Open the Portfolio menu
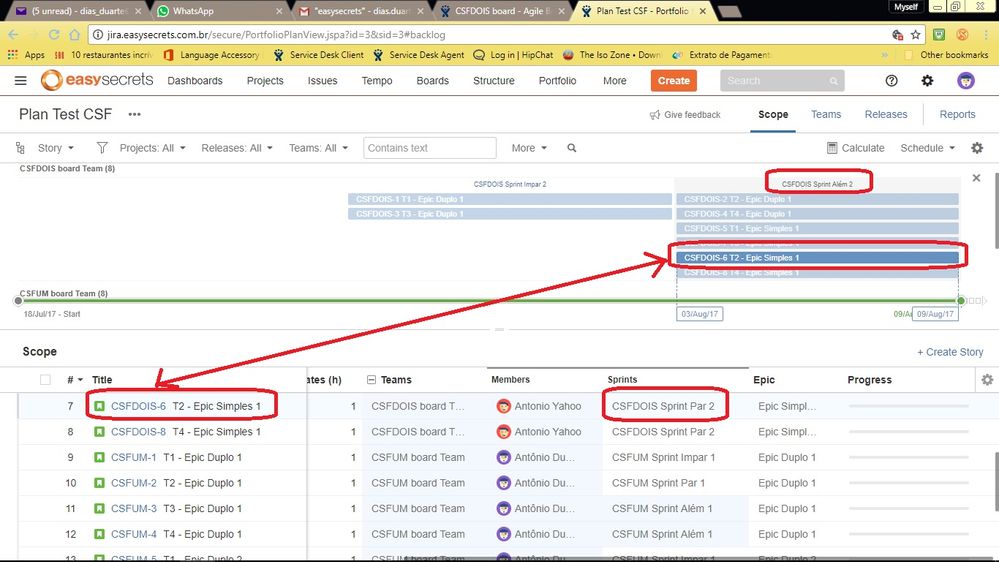999x562 pixels. click(557, 81)
